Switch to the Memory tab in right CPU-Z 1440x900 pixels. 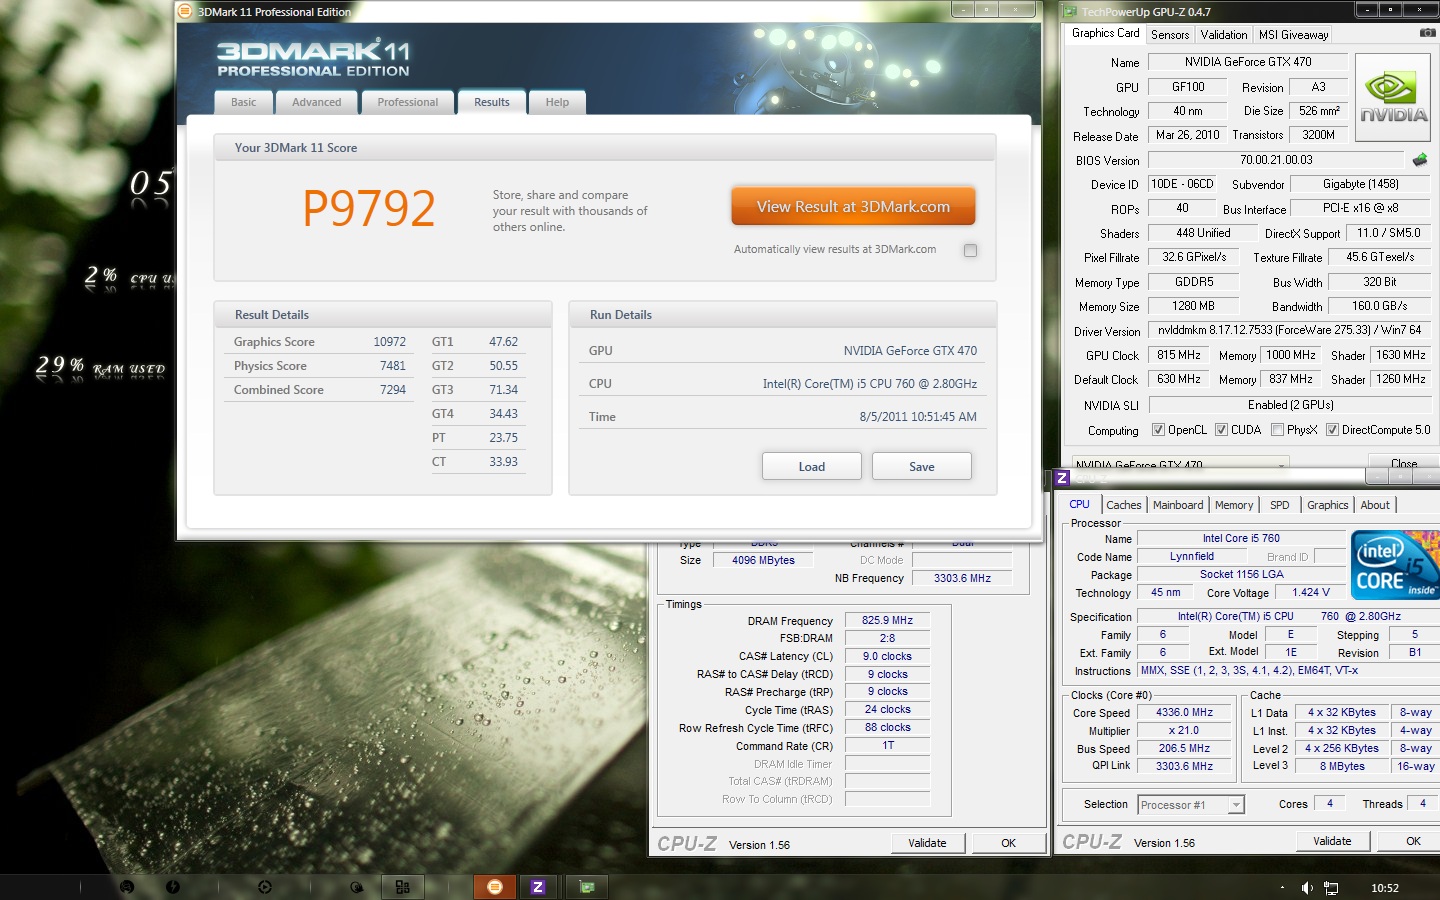pos(1234,505)
